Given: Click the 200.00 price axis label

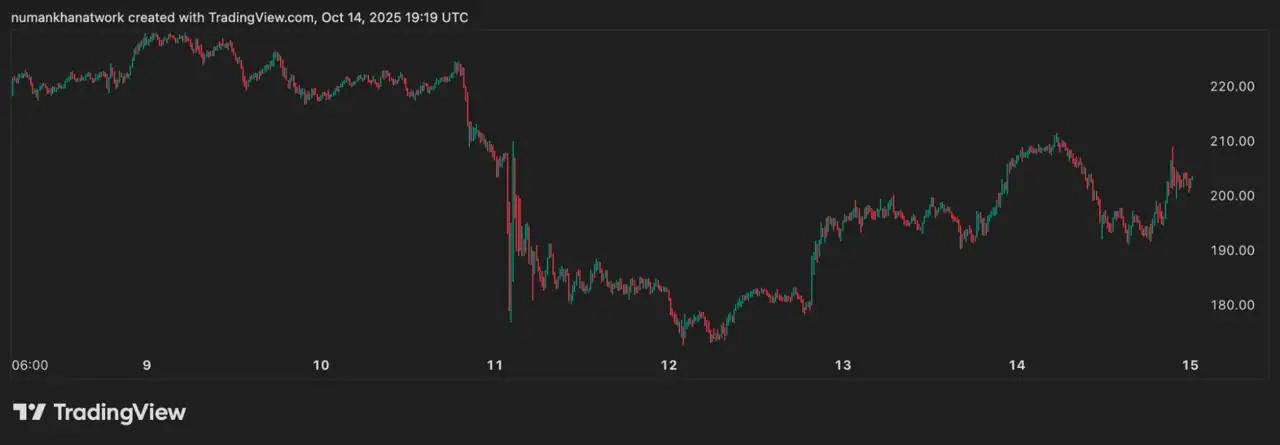Looking at the screenshot, I should coord(1232,196).
